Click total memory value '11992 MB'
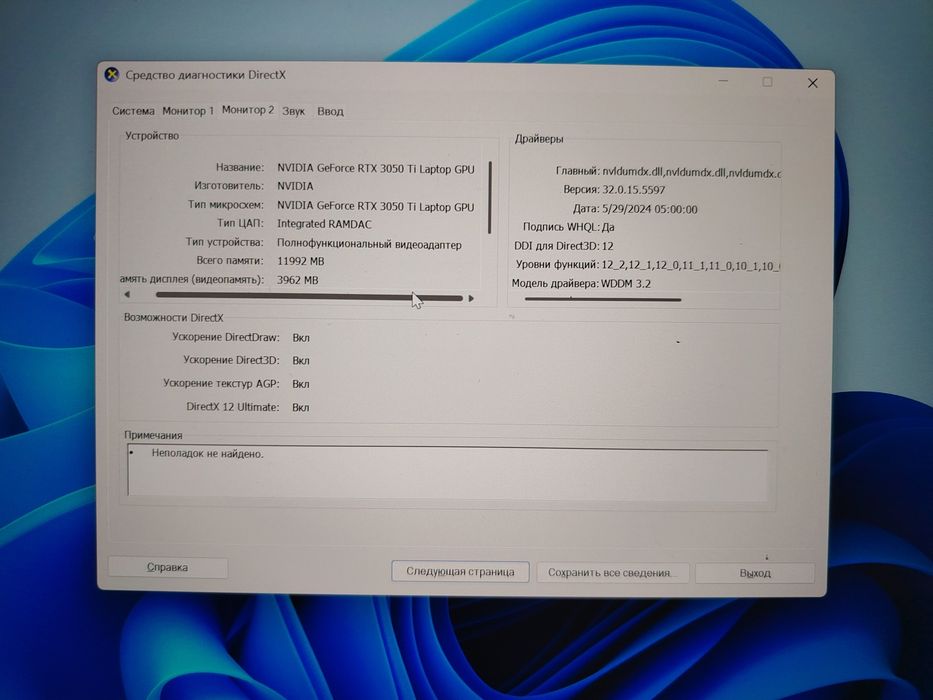This screenshot has height=700, width=933. coord(300,261)
